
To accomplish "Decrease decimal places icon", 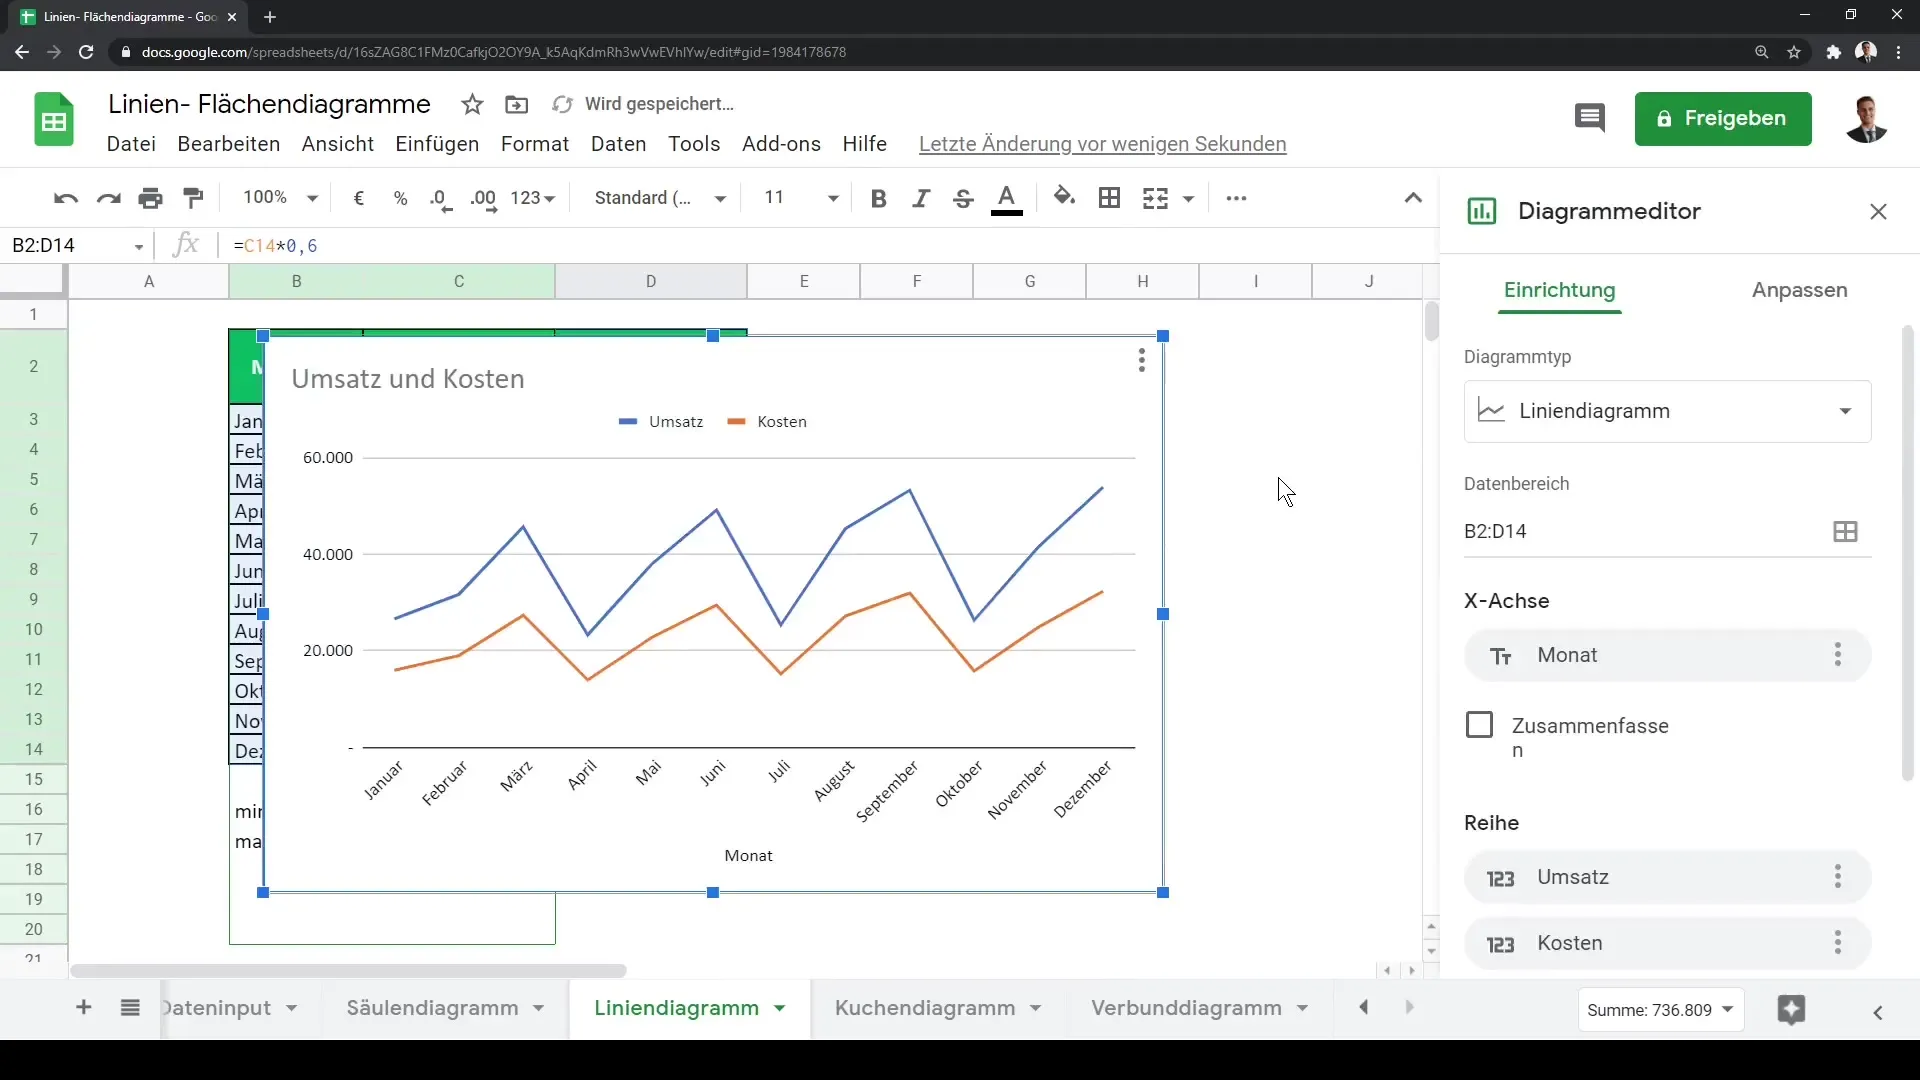I will click(x=441, y=198).
